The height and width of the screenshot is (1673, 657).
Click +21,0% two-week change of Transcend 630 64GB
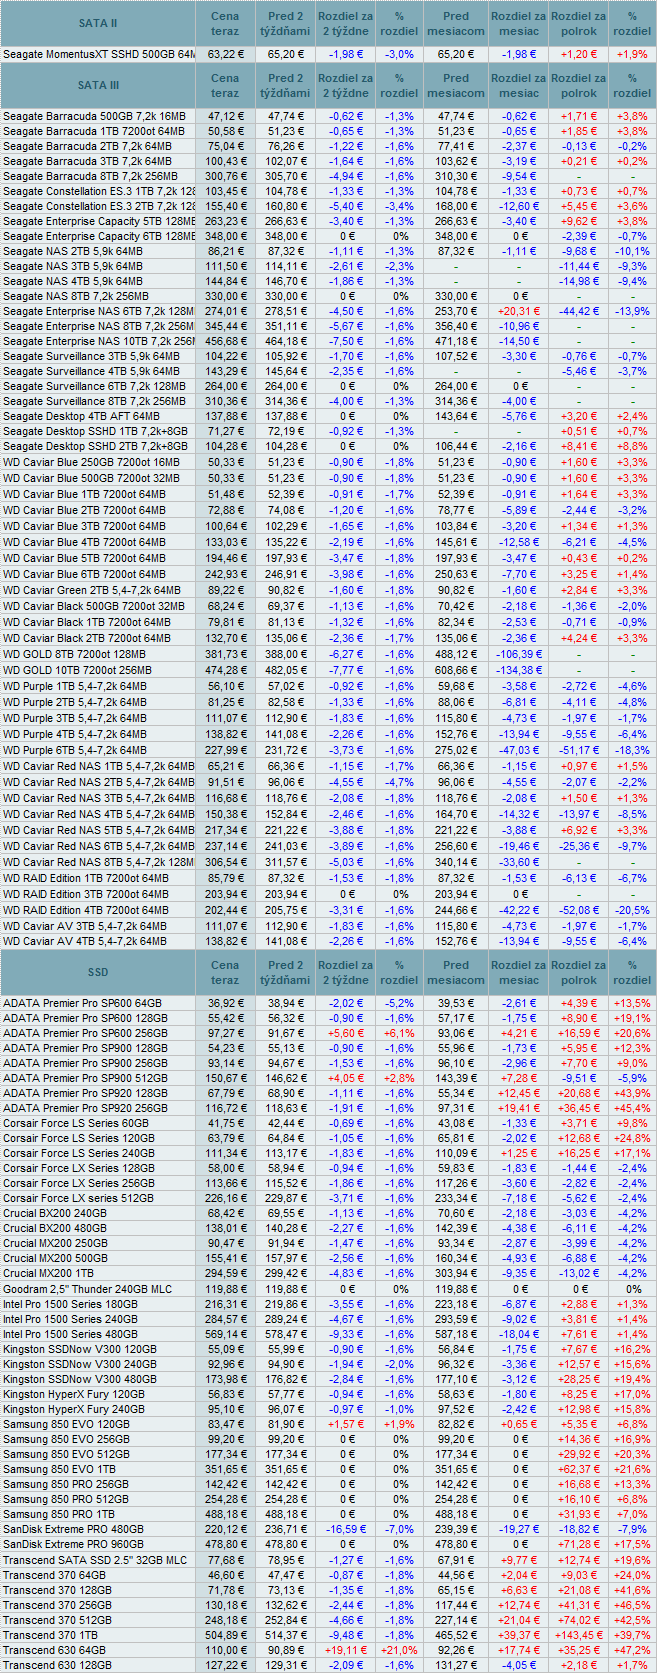(399, 1650)
